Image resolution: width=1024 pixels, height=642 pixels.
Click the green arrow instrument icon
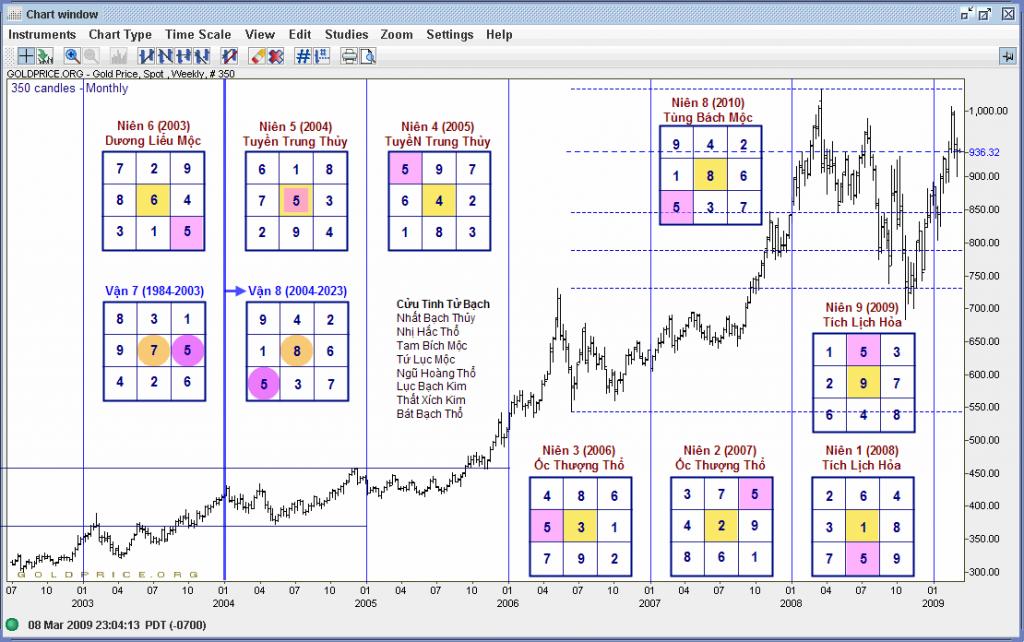coord(45,56)
